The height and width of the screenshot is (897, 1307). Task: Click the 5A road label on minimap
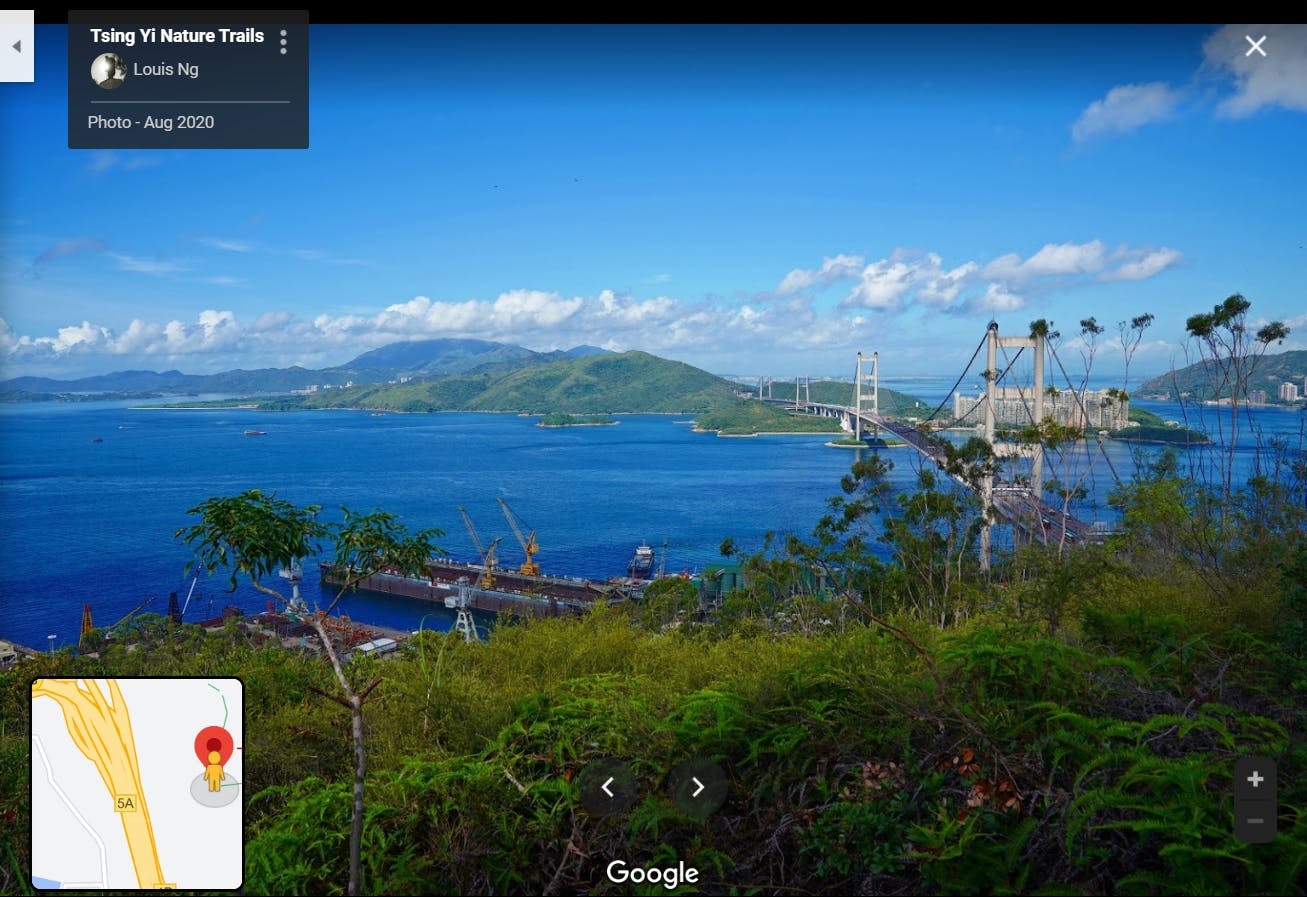click(125, 803)
